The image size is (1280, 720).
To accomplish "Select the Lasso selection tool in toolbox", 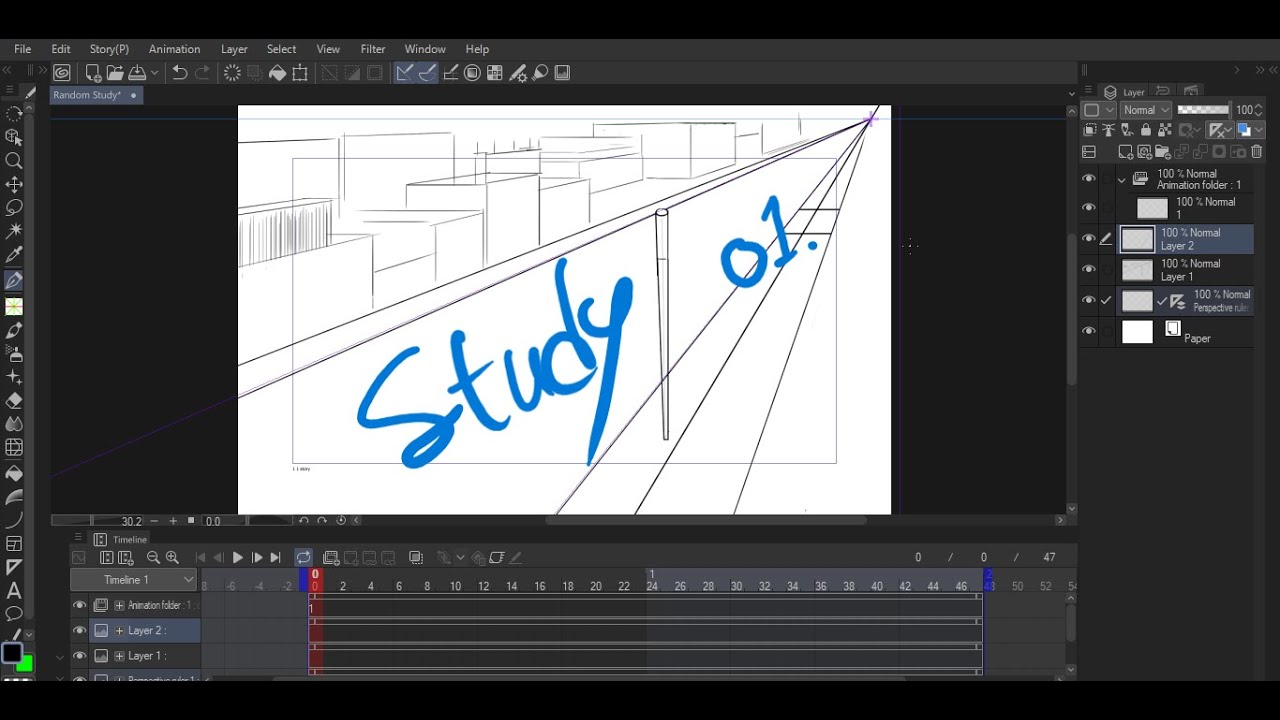I will 14,208.
